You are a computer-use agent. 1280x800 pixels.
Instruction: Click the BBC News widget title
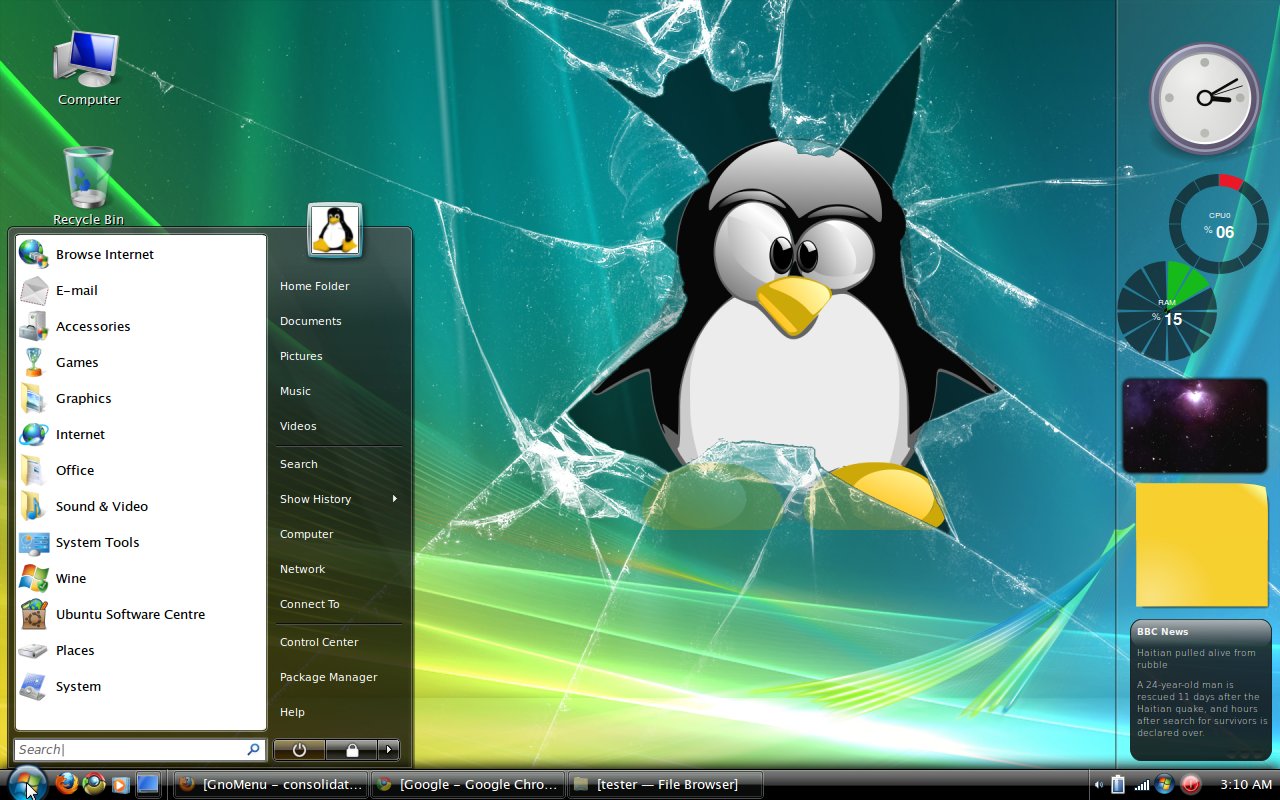(x=1162, y=631)
